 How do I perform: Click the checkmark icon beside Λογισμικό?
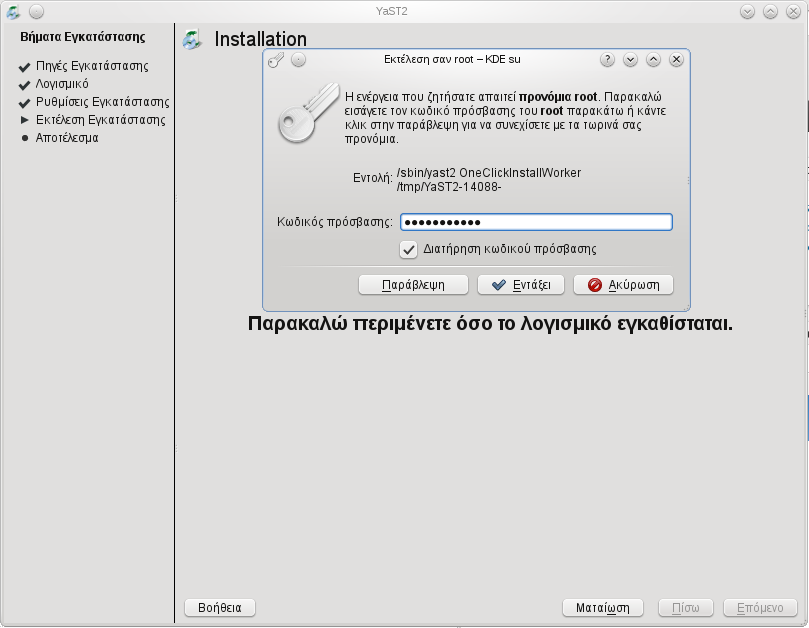coord(24,85)
